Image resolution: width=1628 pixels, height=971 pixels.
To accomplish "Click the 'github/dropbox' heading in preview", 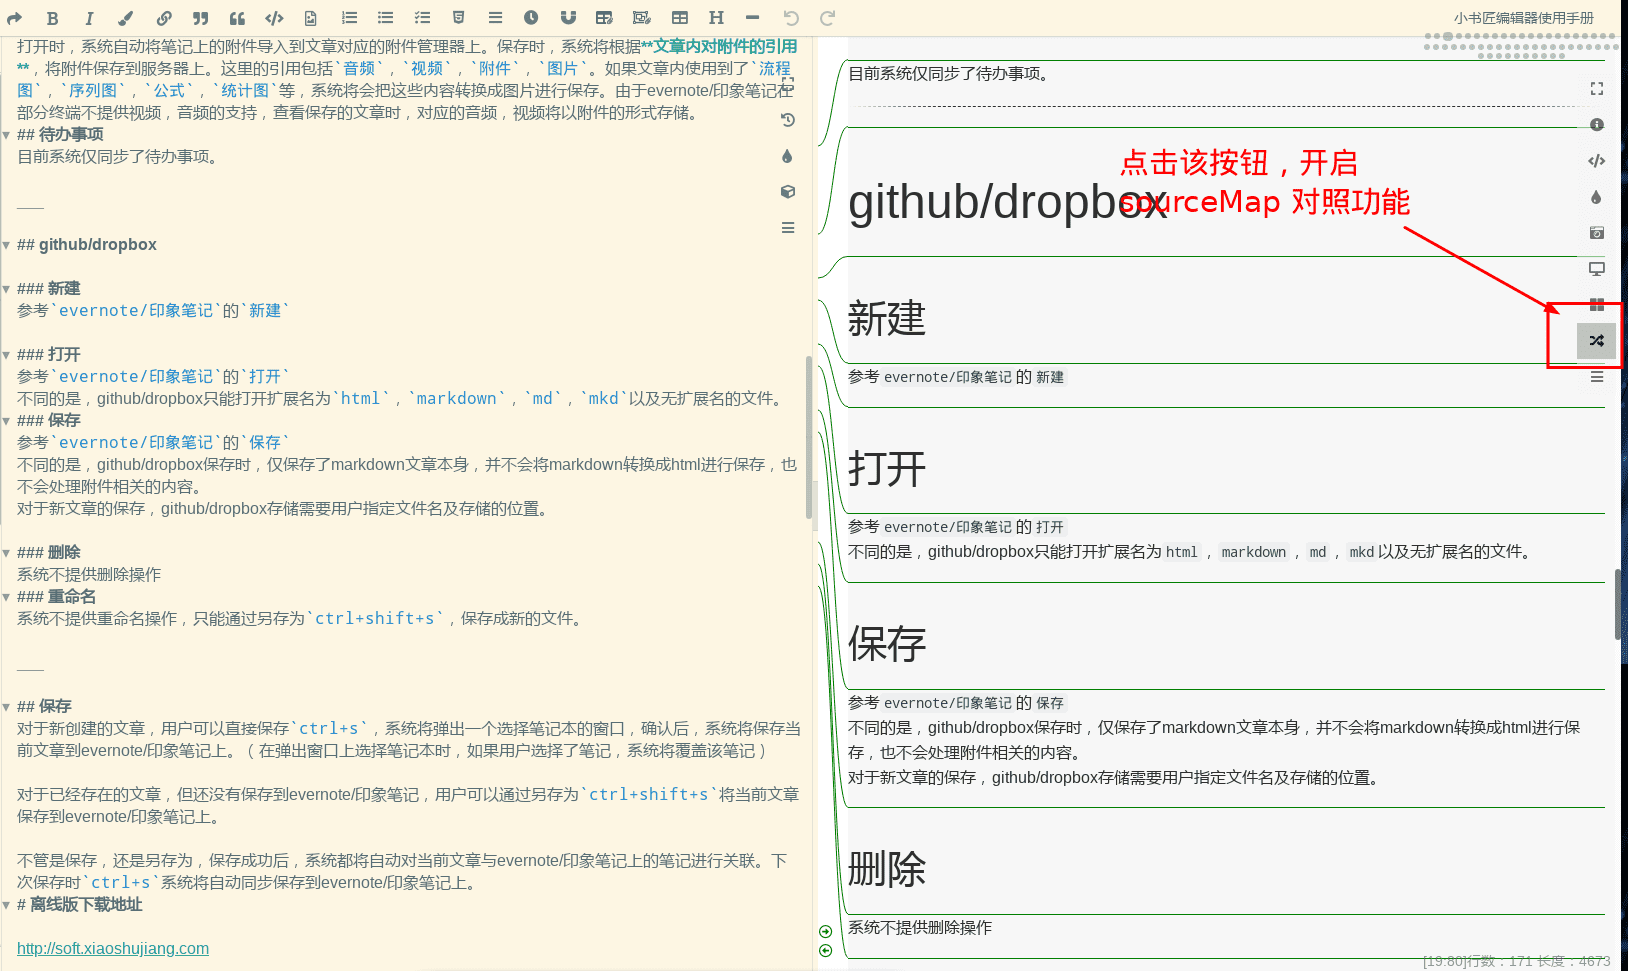I will point(1007,201).
